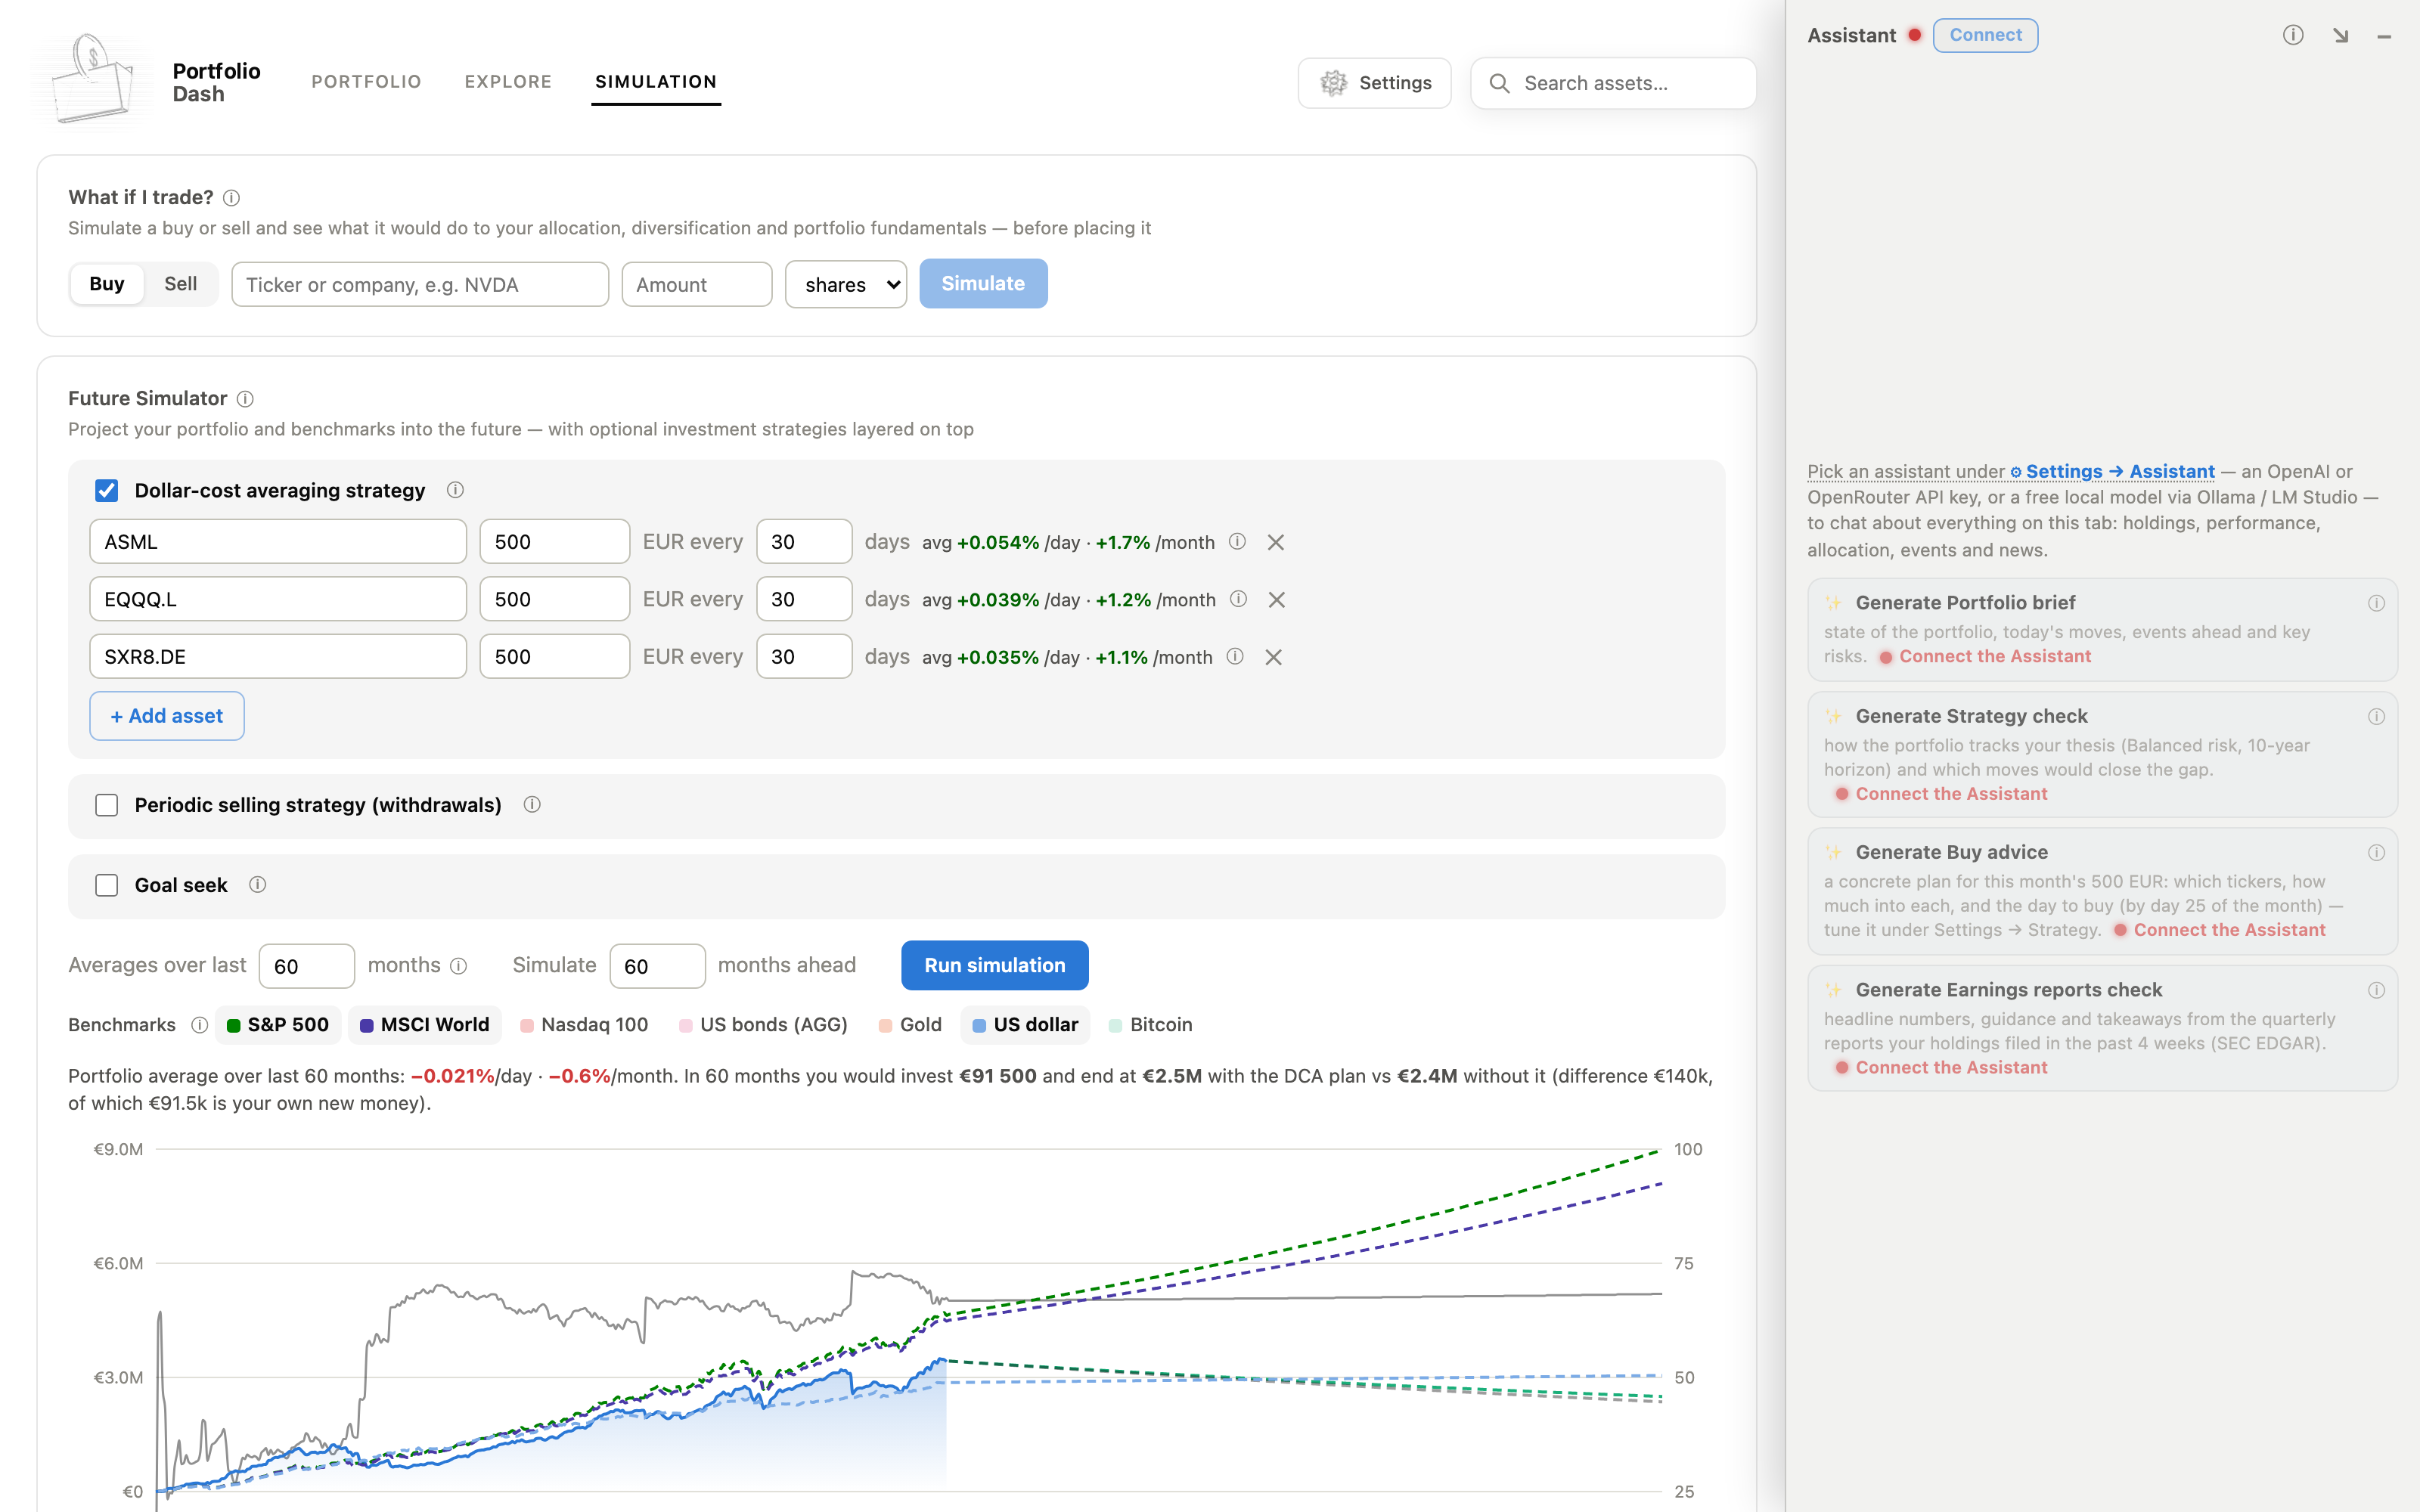Show info for Generate Buy advice
This screenshot has width=2420, height=1512.
point(2376,852)
